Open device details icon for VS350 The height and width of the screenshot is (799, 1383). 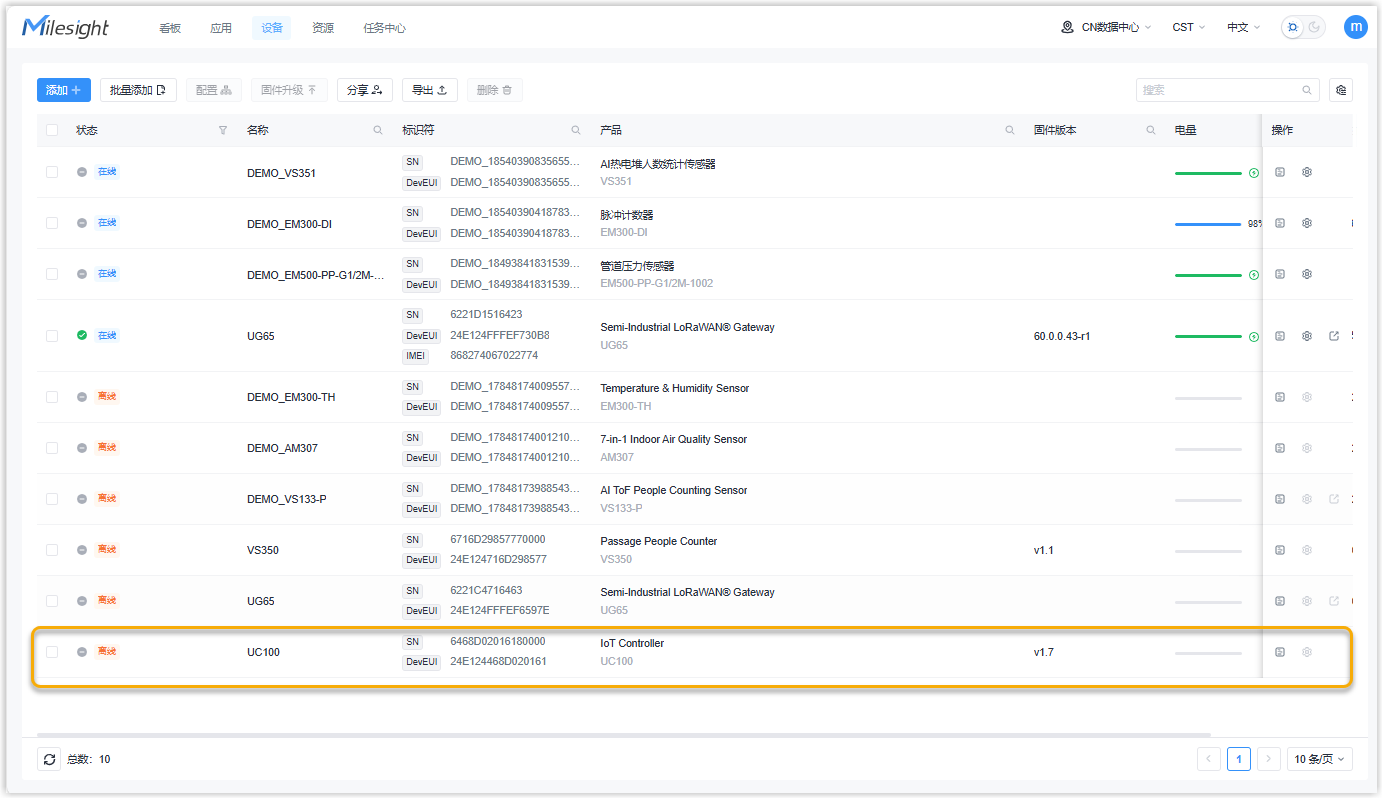coord(1280,550)
